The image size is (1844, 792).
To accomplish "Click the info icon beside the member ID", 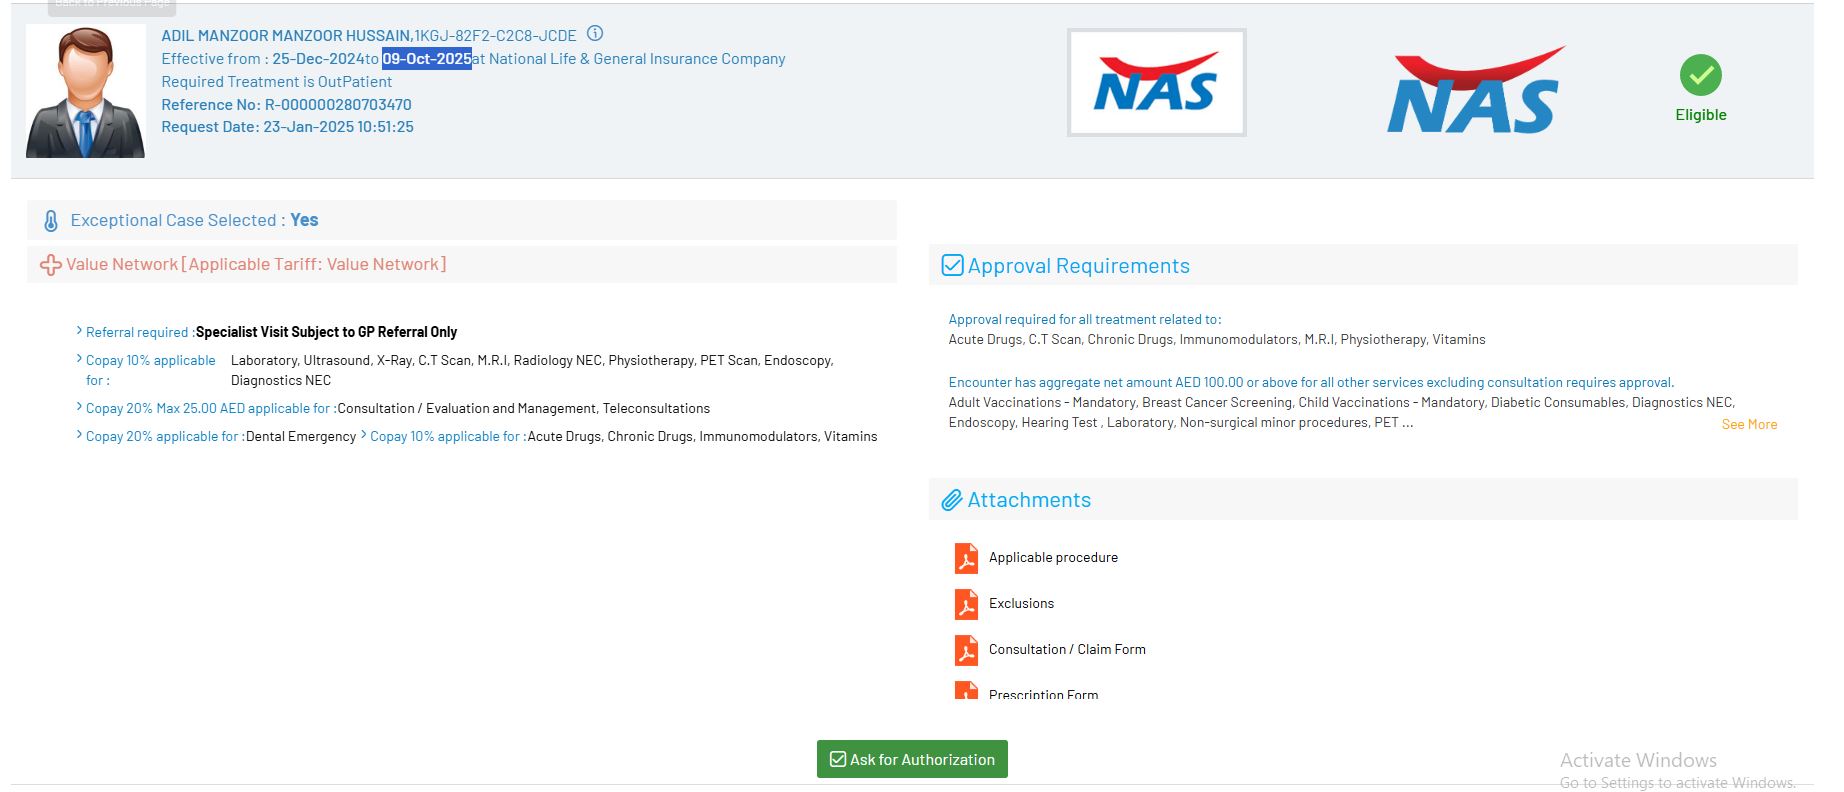I will [x=595, y=34].
